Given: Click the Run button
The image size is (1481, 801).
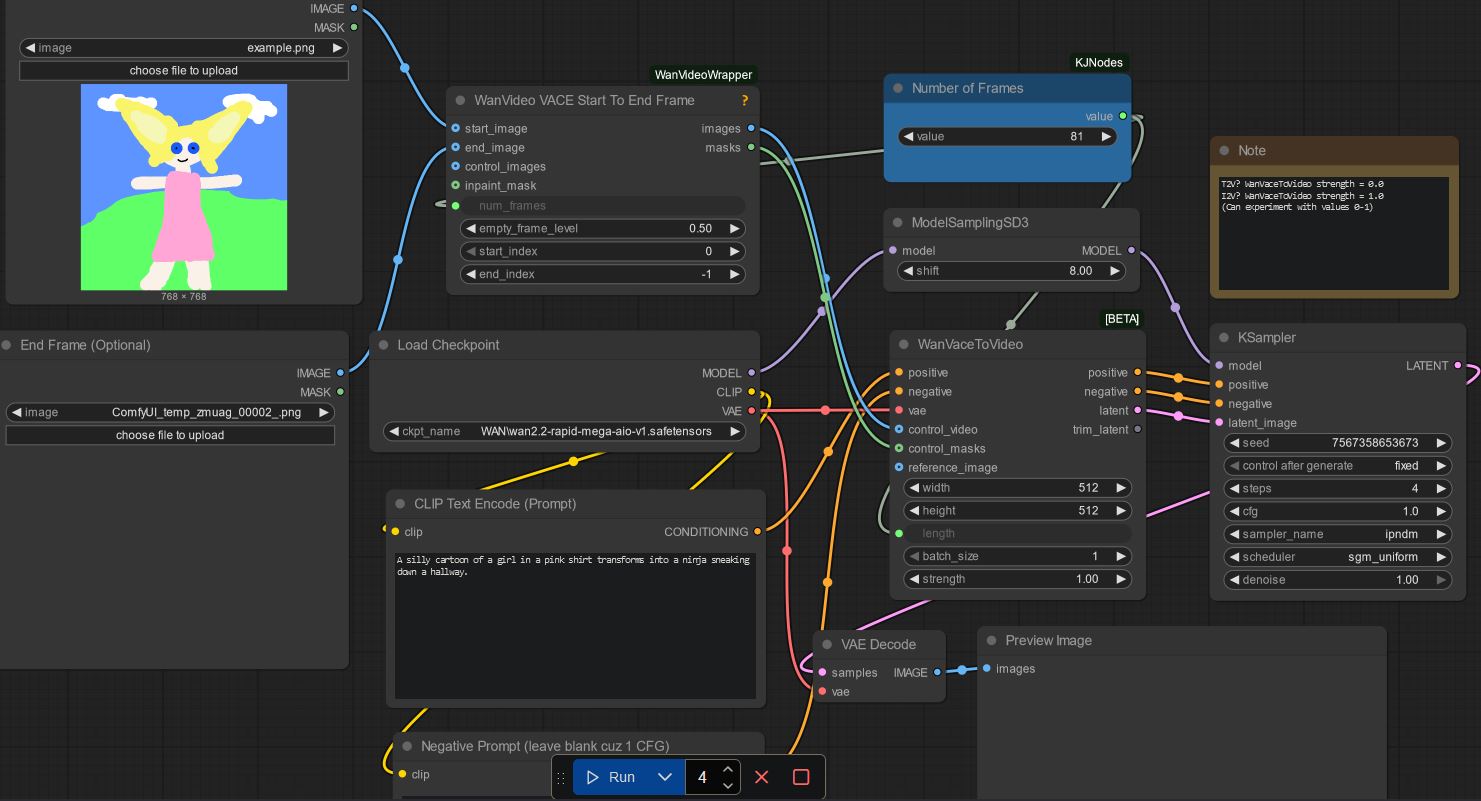Looking at the screenshot, I should 610,777.
